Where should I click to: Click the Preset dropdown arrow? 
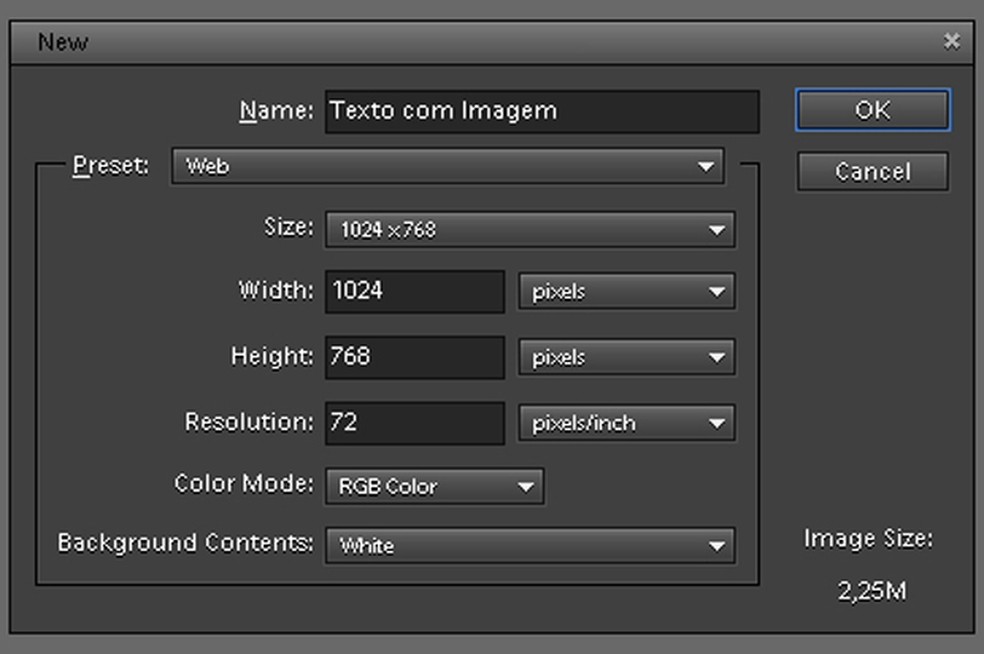point(707,167)
